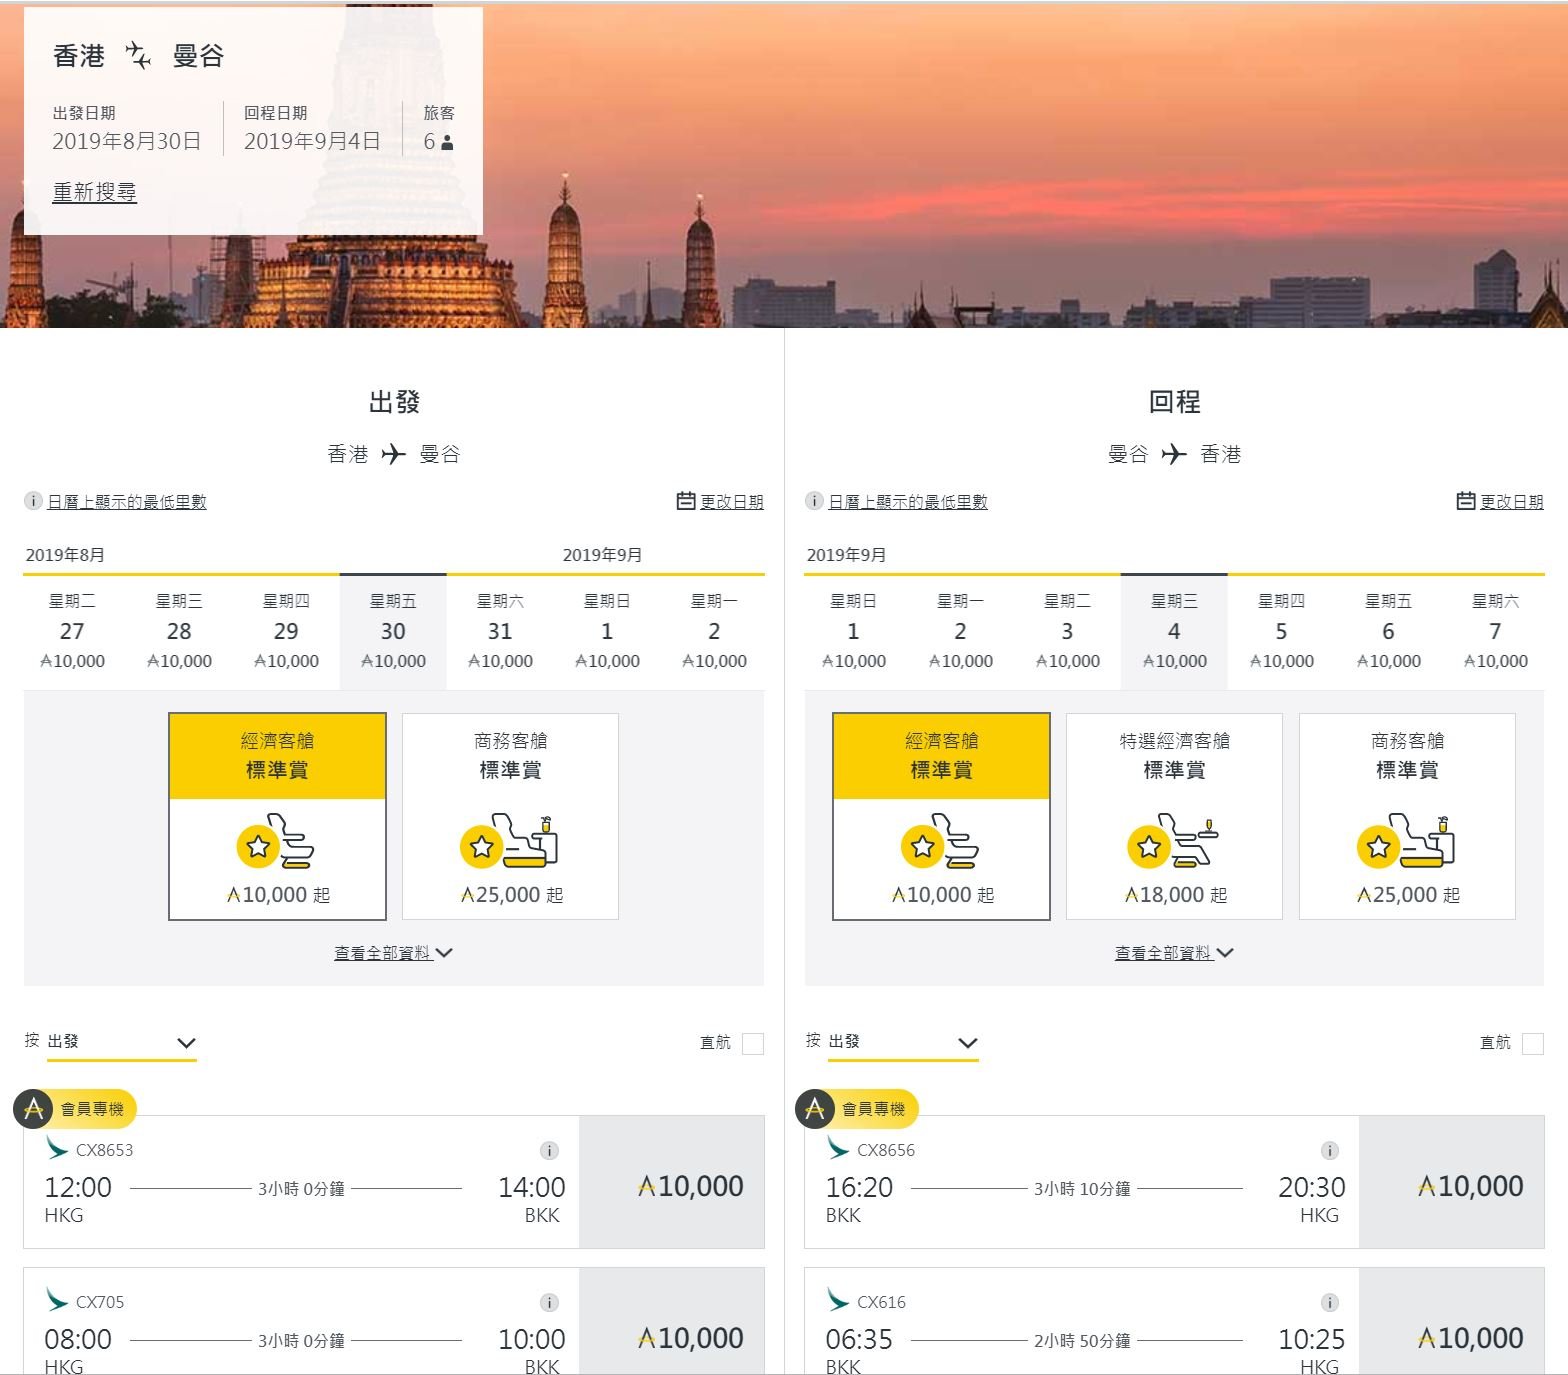Tick the return 直航 checkbox
Image resolution: width=1568 pixels, height=1375 pixels.
tap(1532, 1043)
